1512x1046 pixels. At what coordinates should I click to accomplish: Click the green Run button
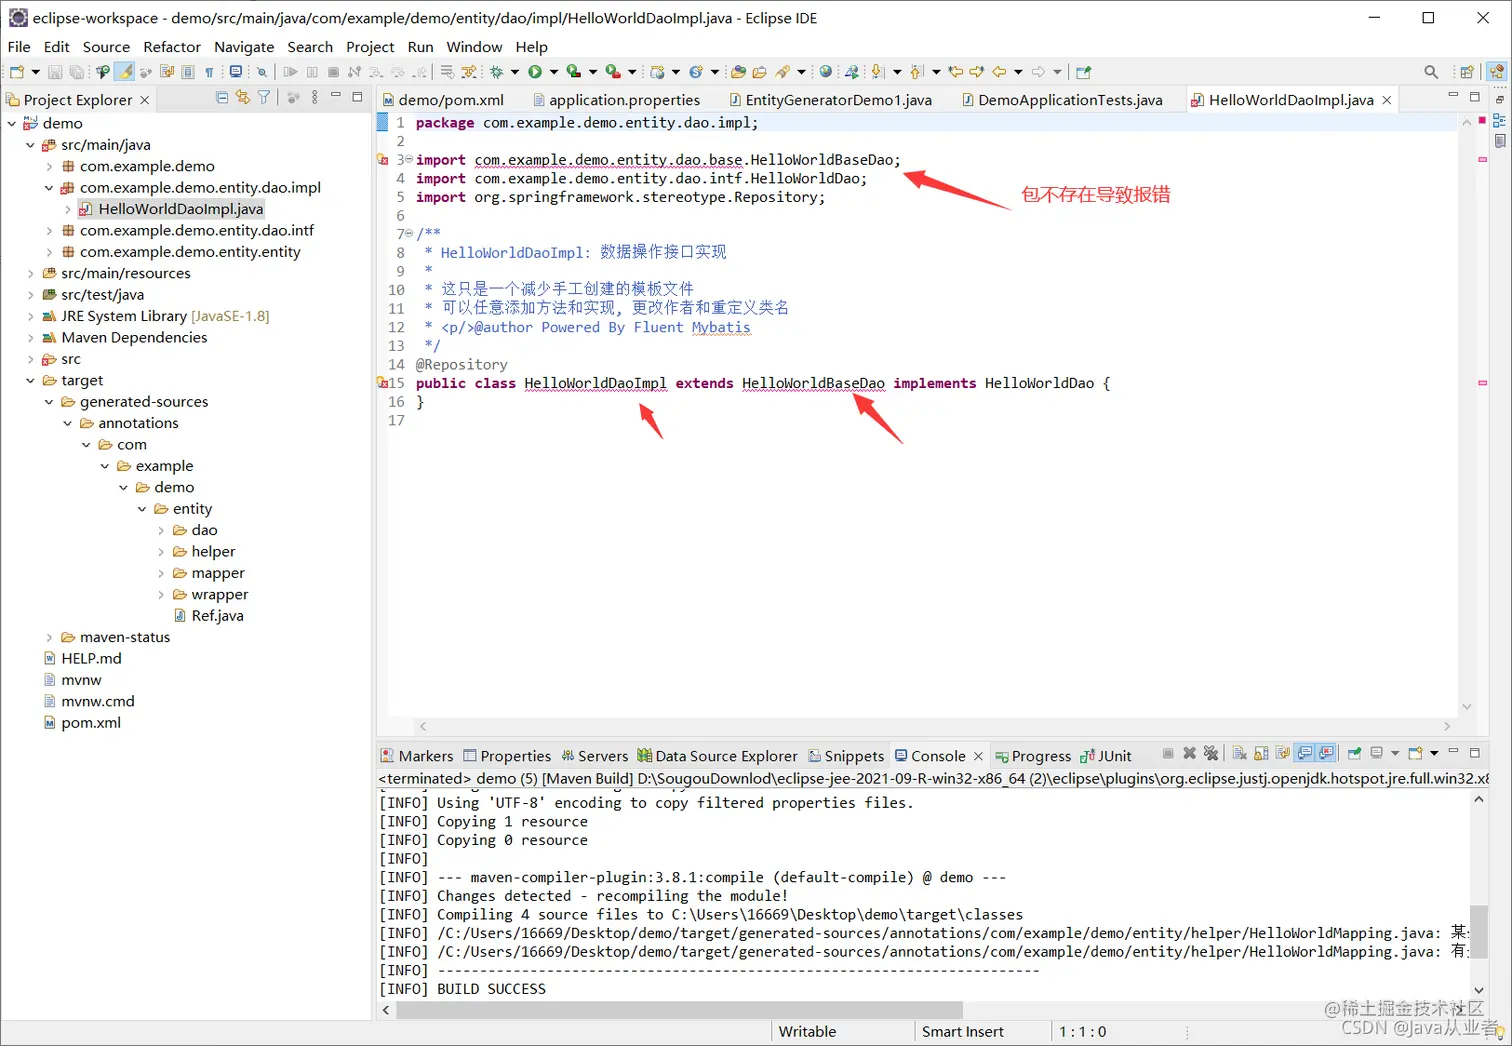pos(535,72)
